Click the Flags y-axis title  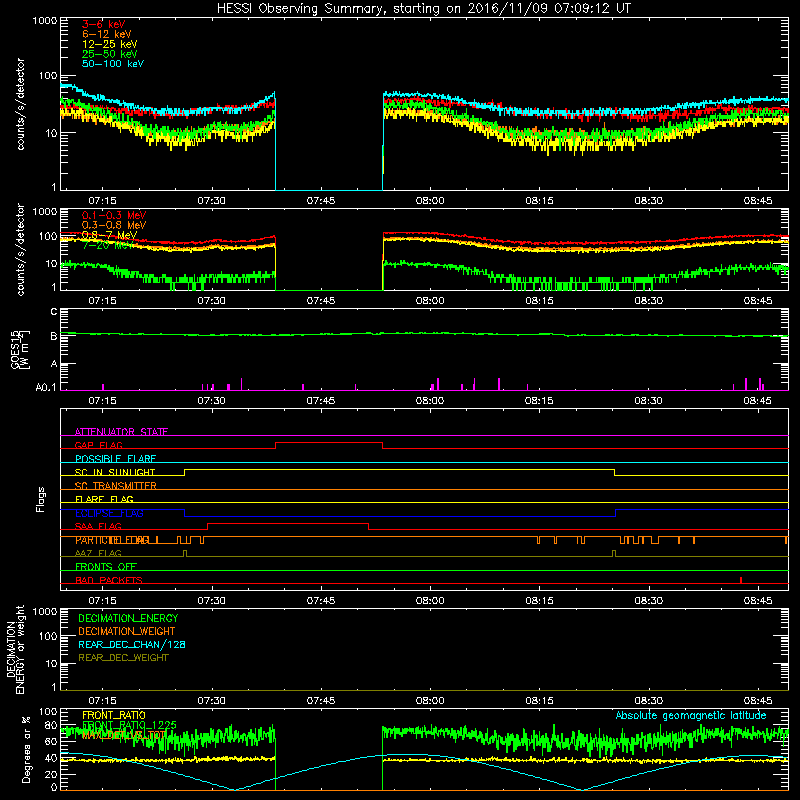[x=41, y=499]
